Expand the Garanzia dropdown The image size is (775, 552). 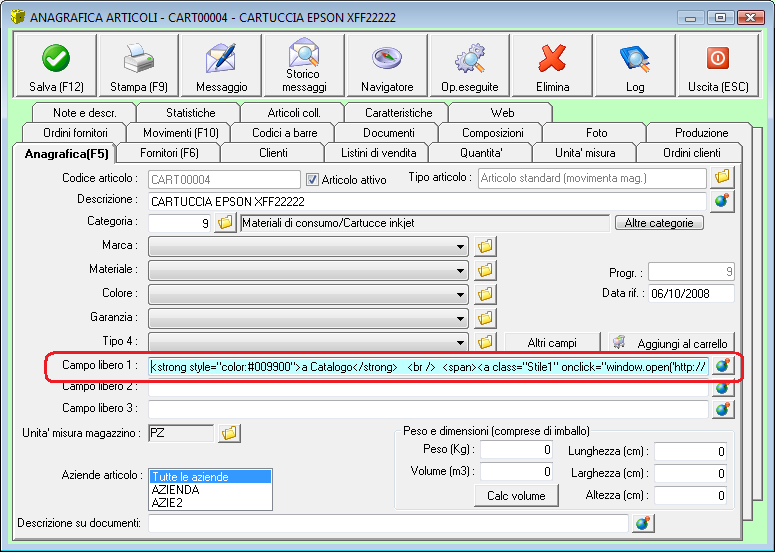460,318
